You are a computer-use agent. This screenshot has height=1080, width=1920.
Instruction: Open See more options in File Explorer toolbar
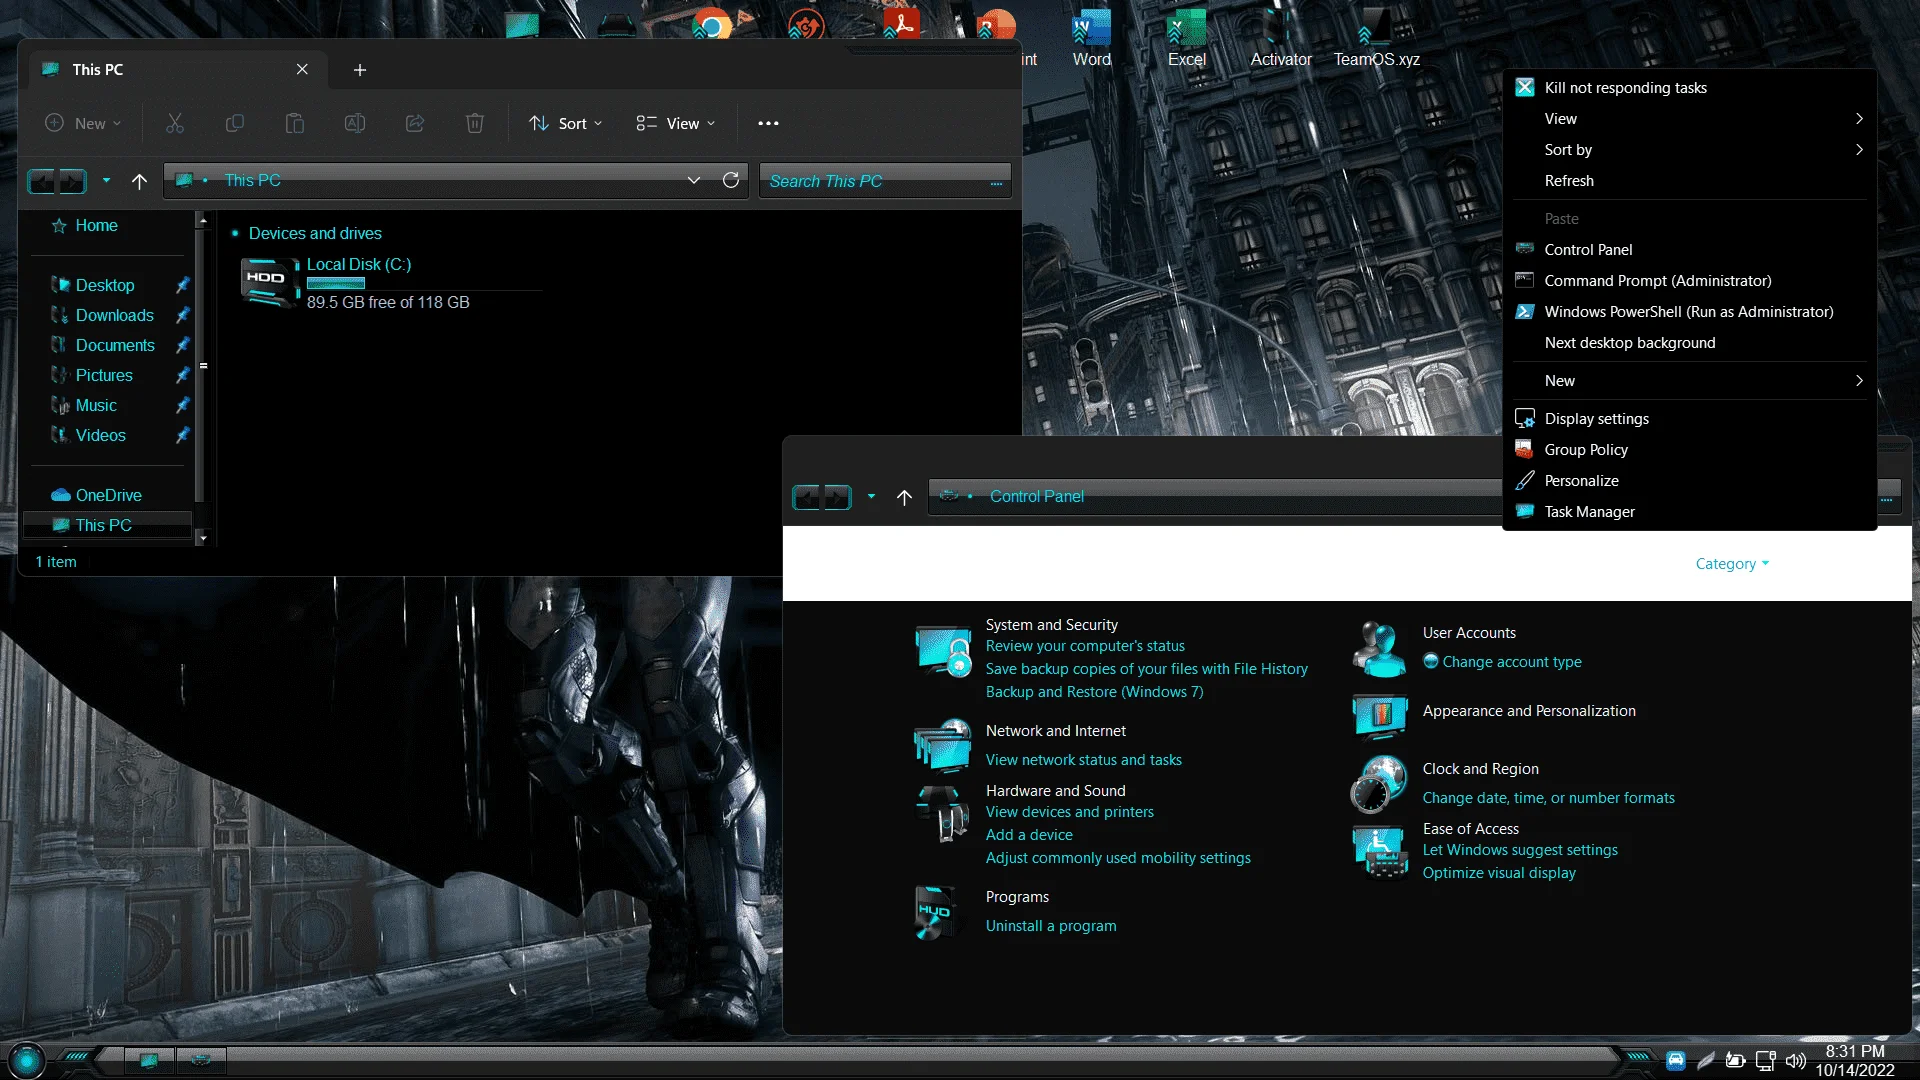[768, 123]
